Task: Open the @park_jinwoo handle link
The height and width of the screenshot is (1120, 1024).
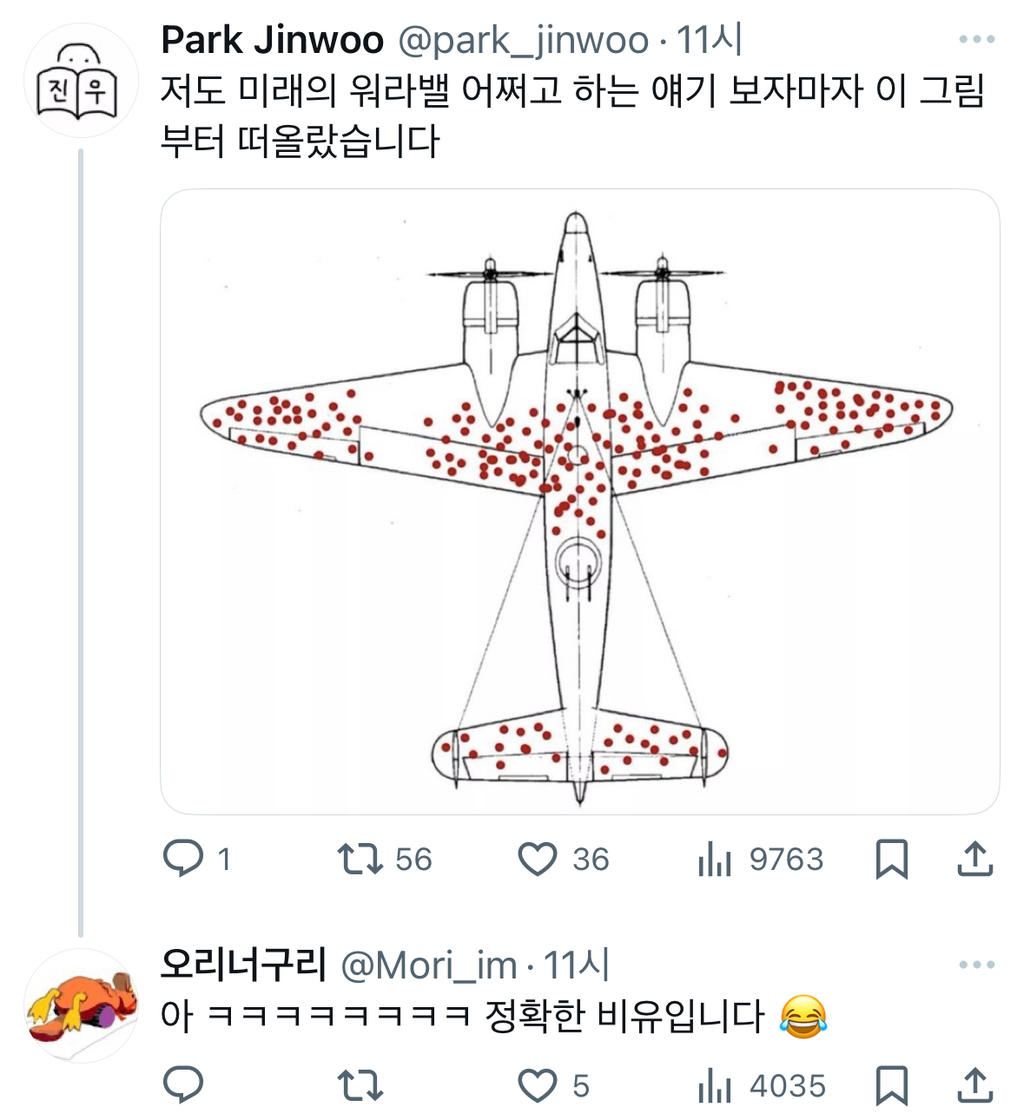Action: pos(524,41)
